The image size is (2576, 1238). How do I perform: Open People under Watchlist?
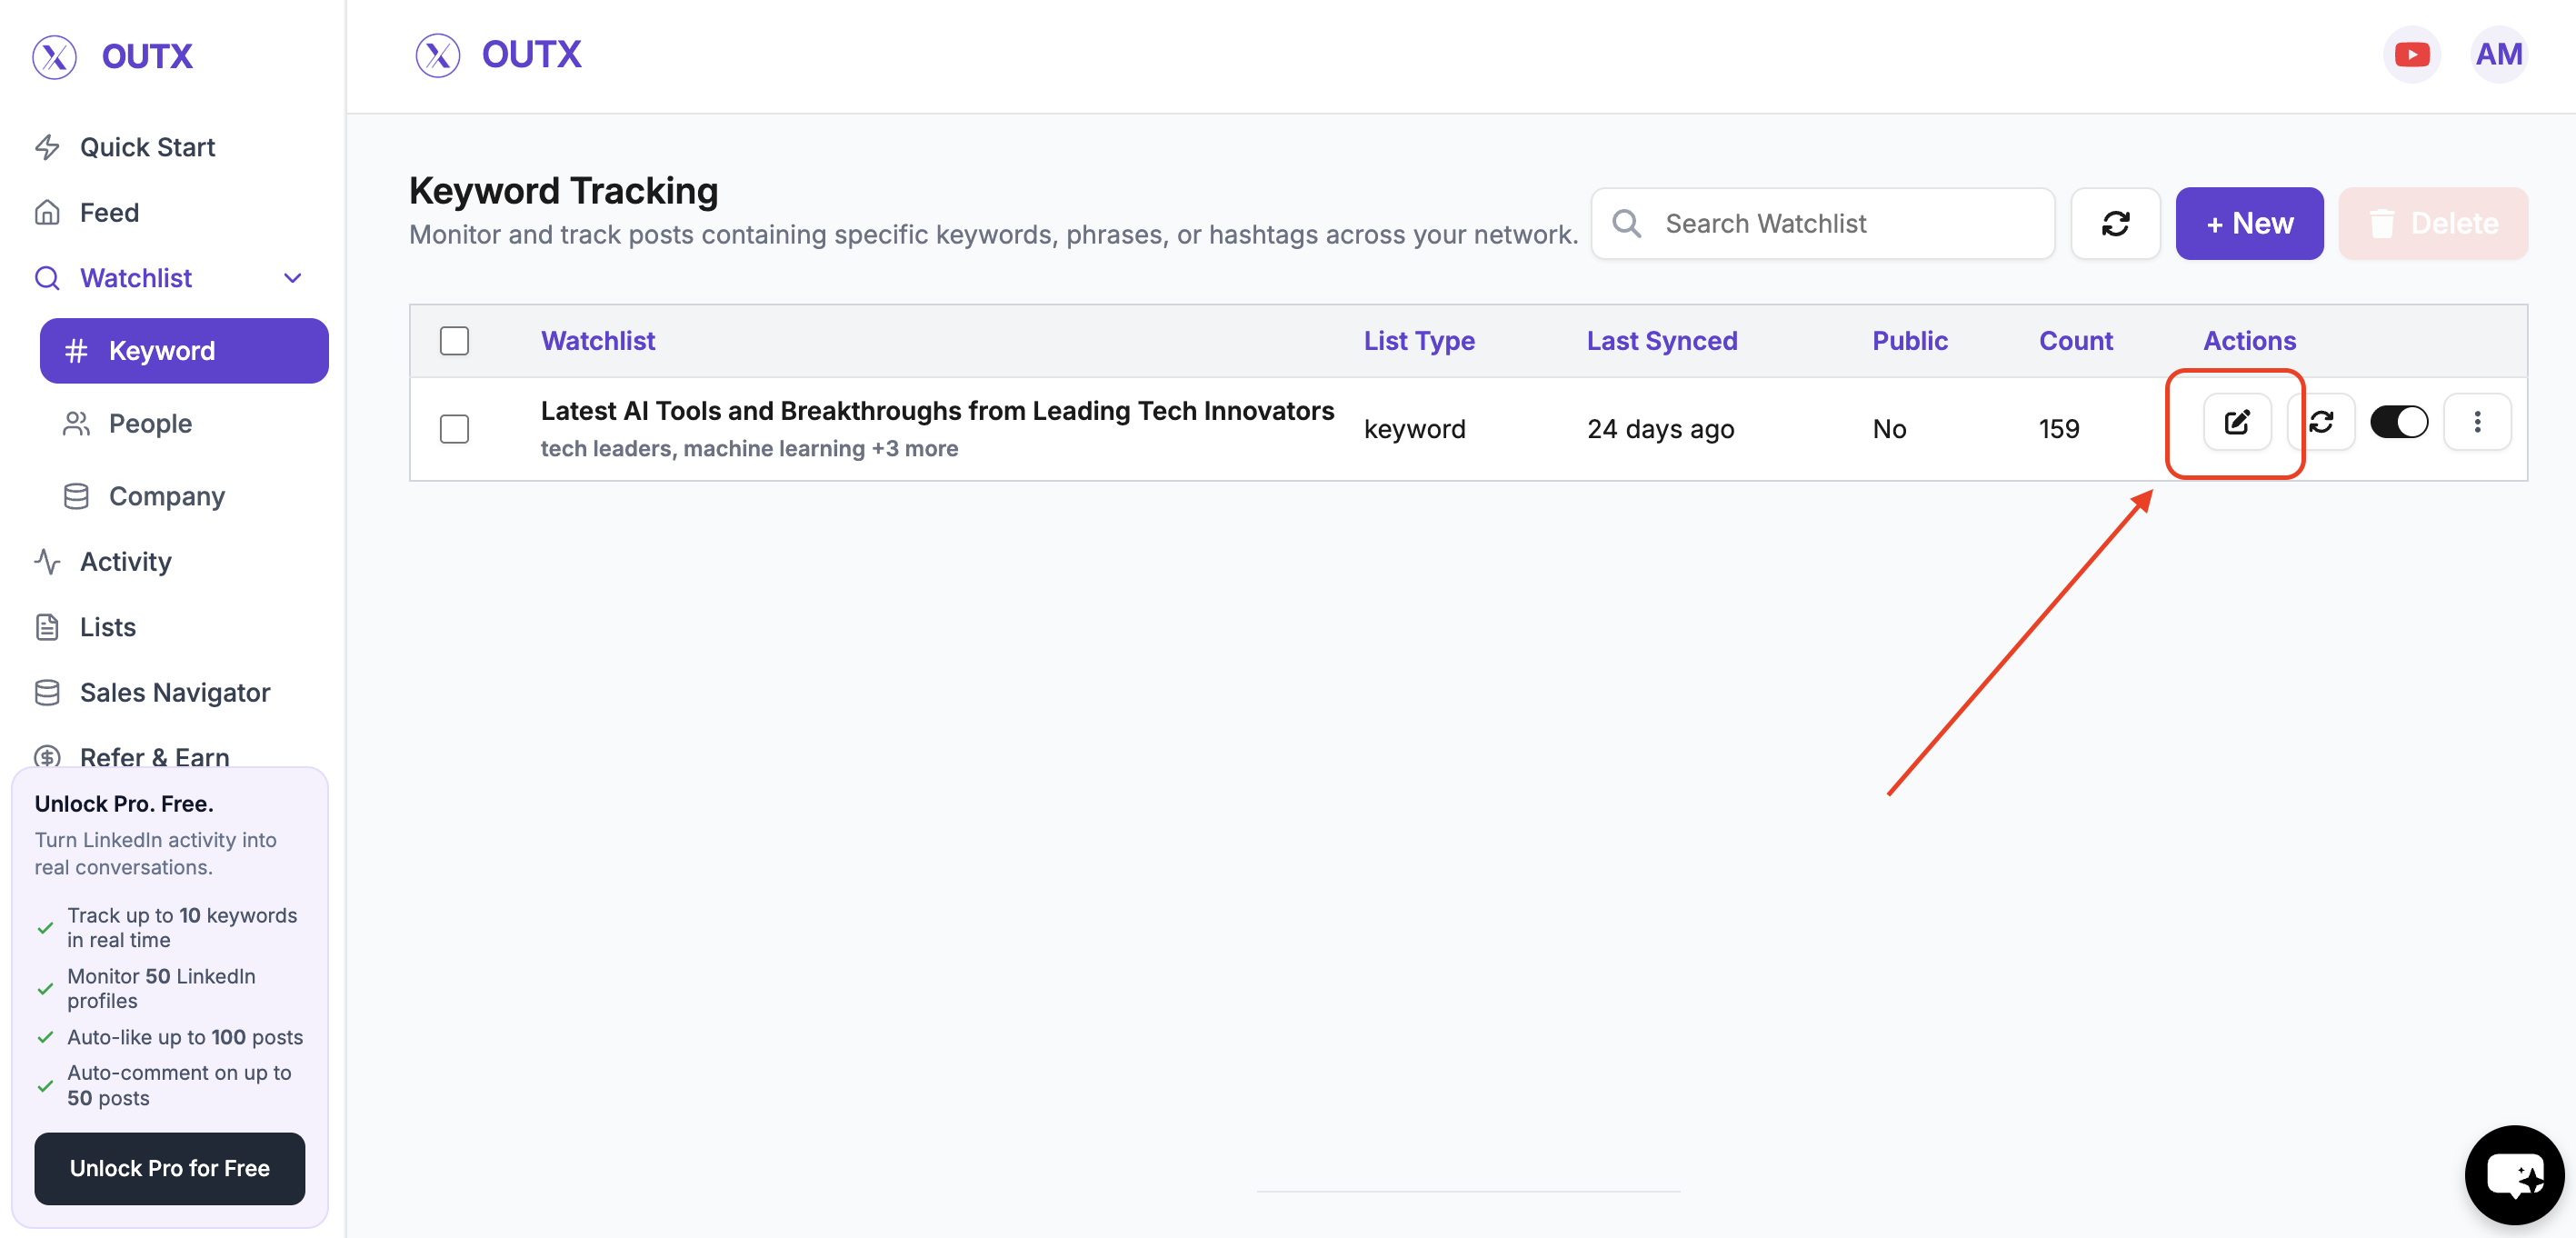pyautogui.click(x=150, y=424)
